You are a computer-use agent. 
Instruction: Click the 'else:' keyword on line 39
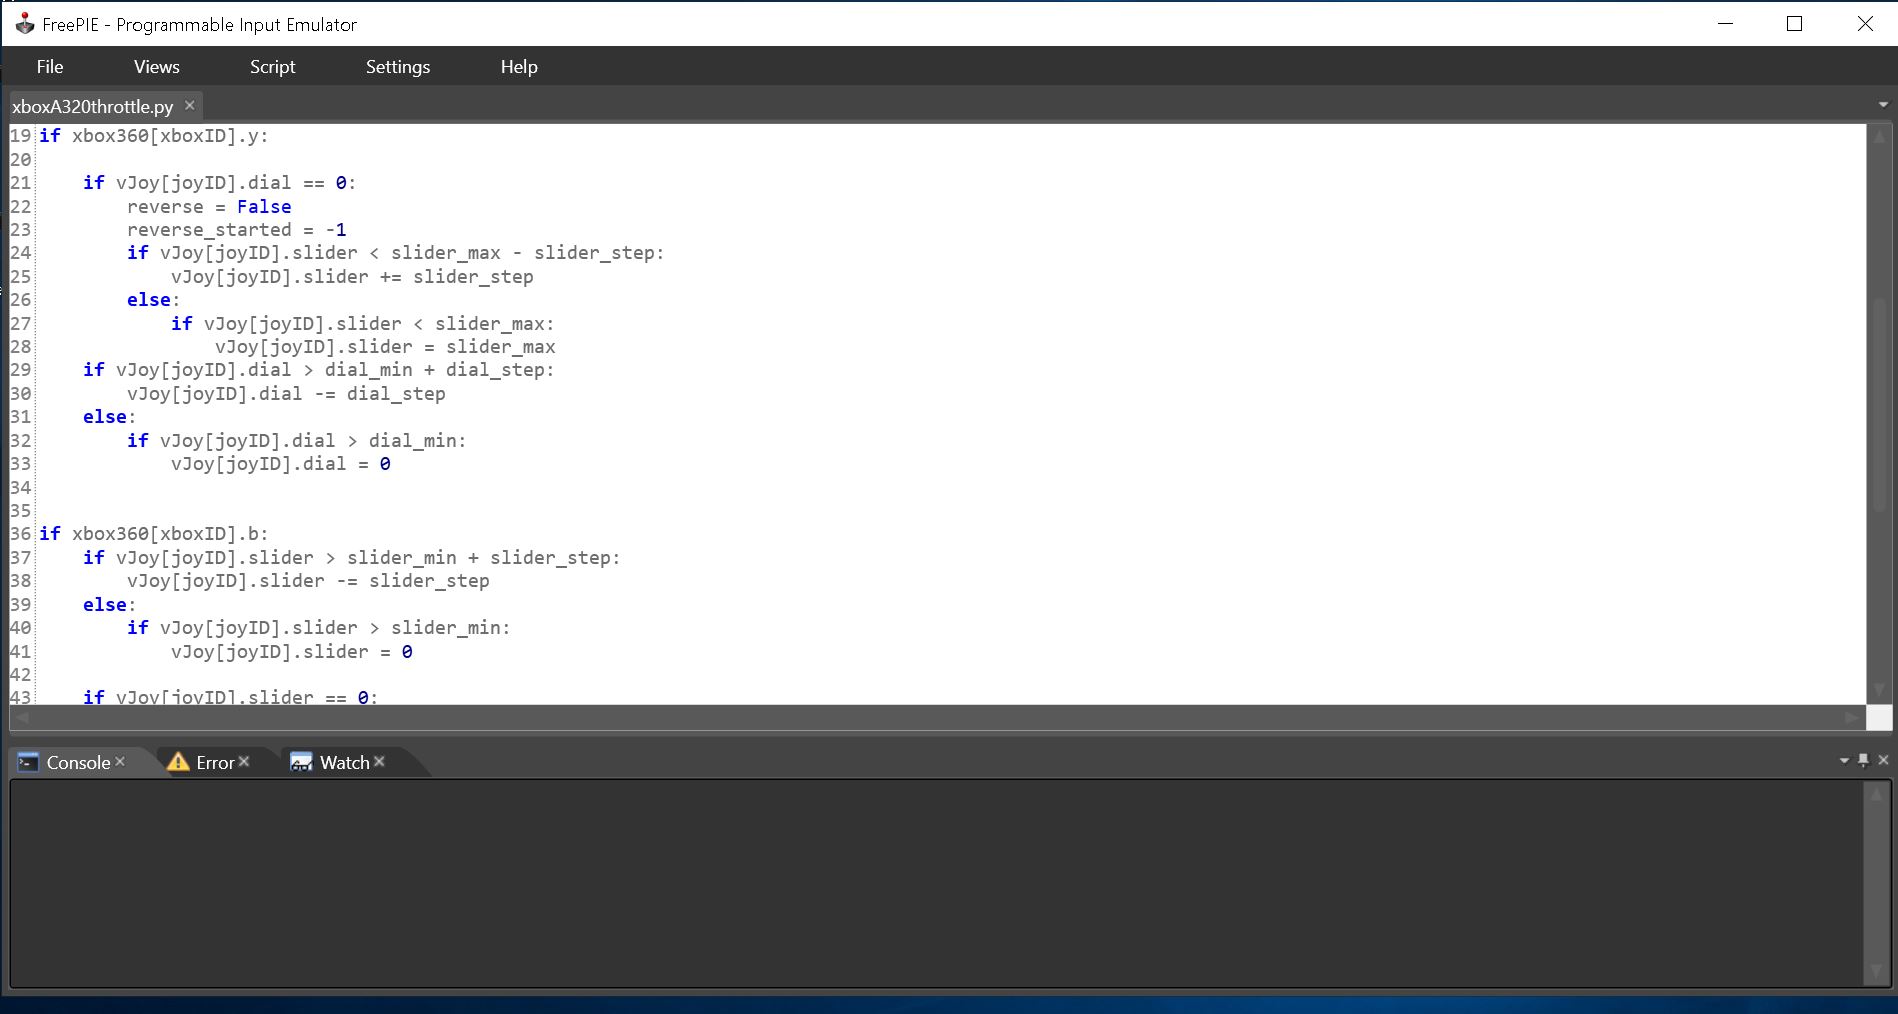pyautogui.click(x=109, y=605)
